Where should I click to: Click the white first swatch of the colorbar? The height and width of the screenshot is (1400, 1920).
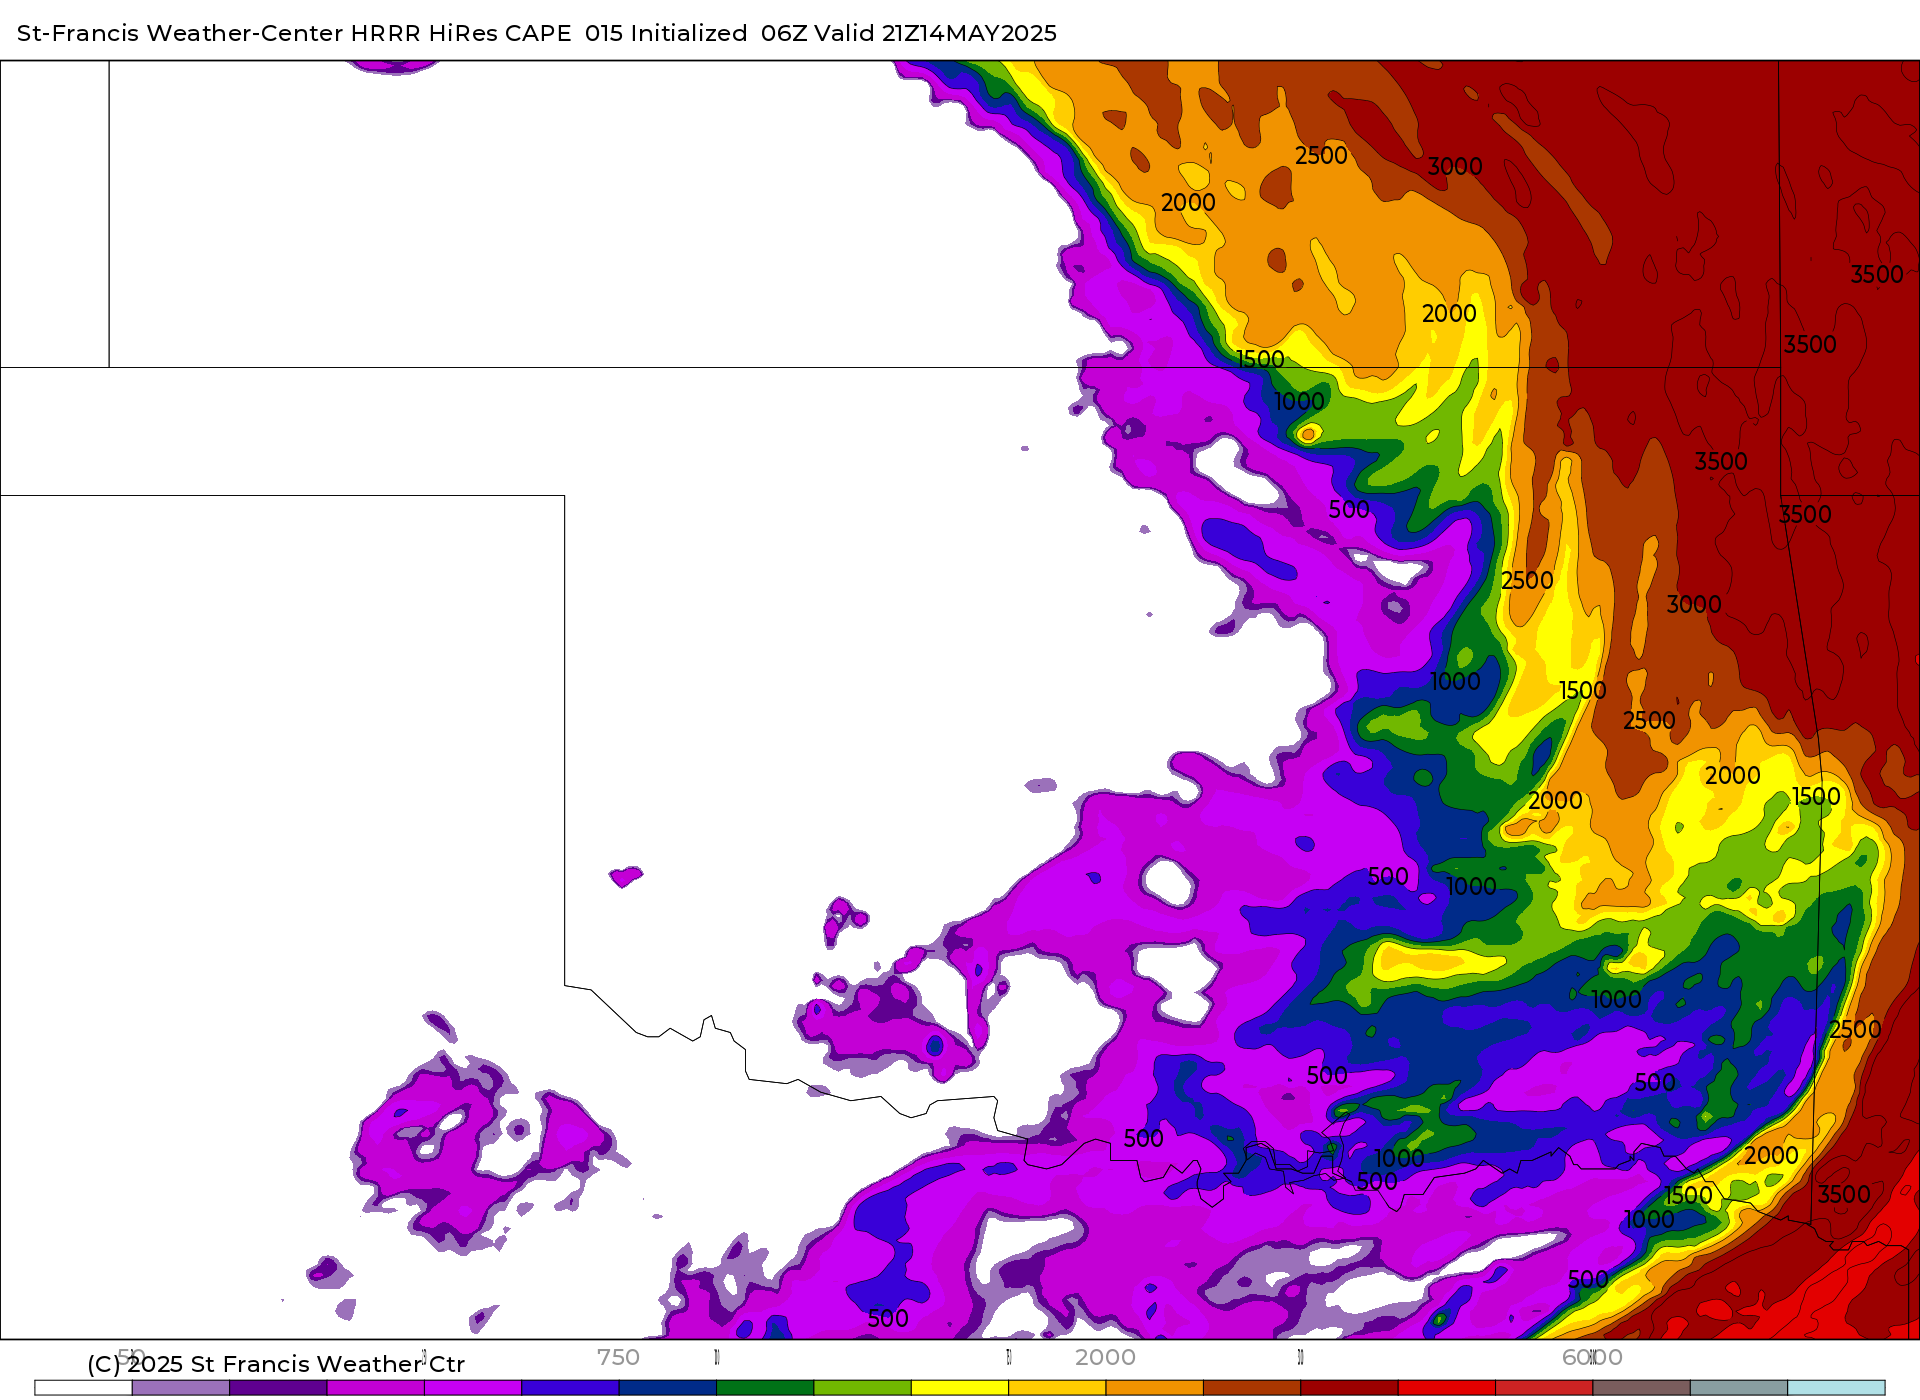[x=83, y=1388]
